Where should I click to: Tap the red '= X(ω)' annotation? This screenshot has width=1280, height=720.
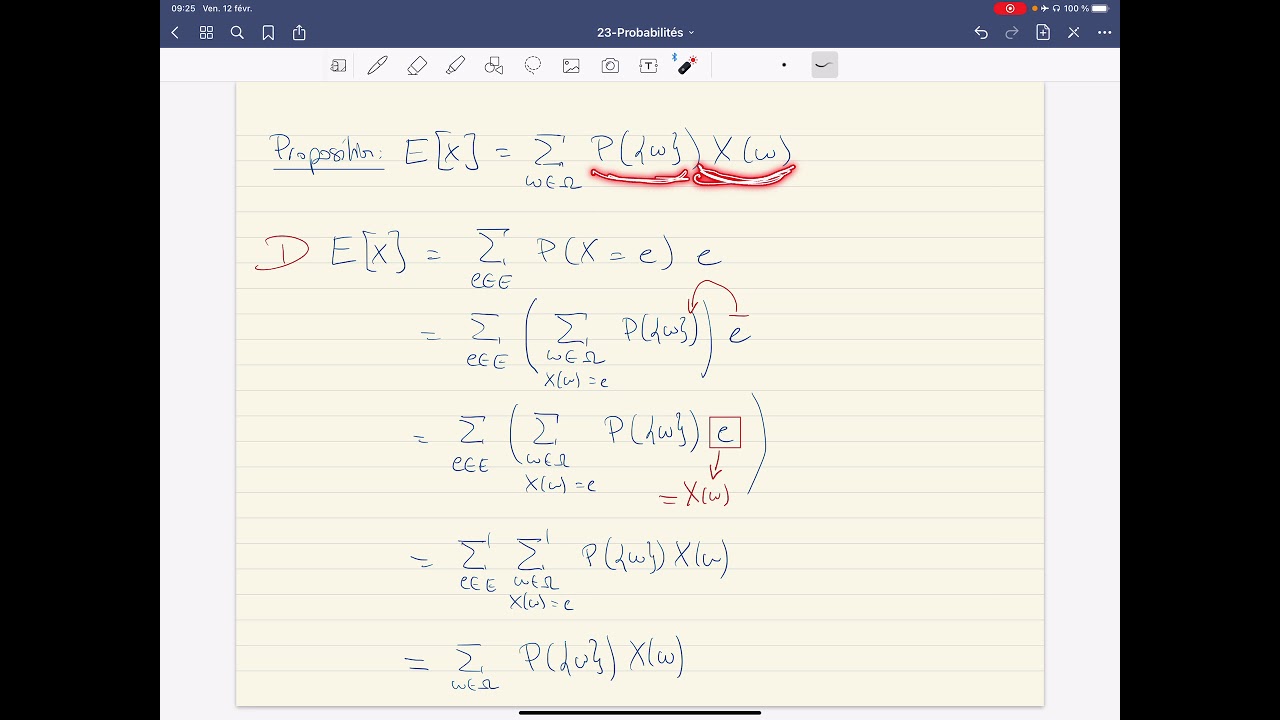click(x=695, y=493)
